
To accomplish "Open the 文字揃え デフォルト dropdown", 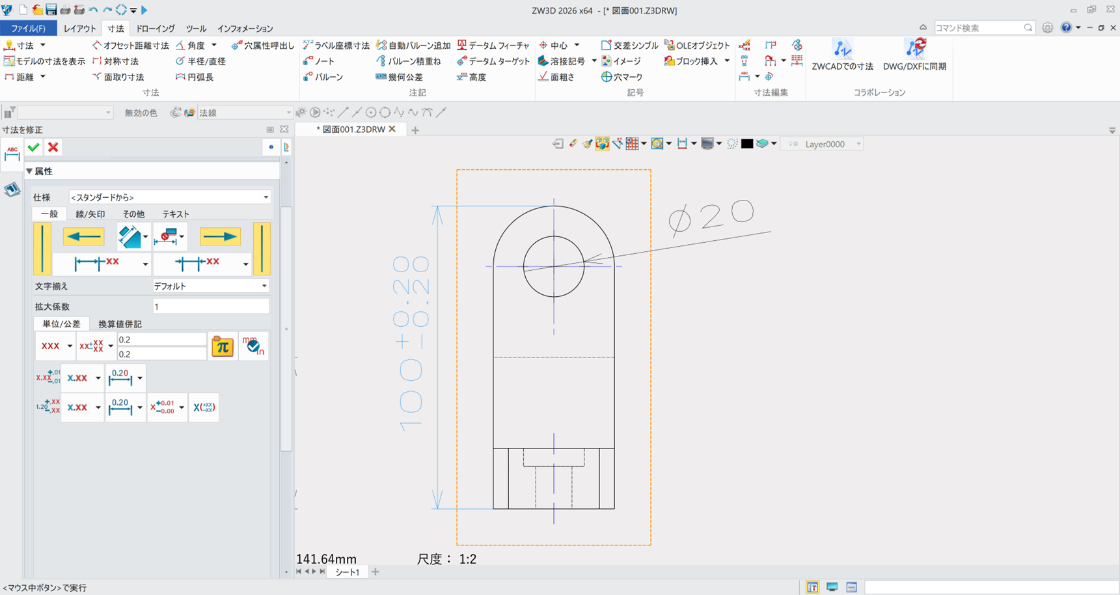I will tap(211, 286).
